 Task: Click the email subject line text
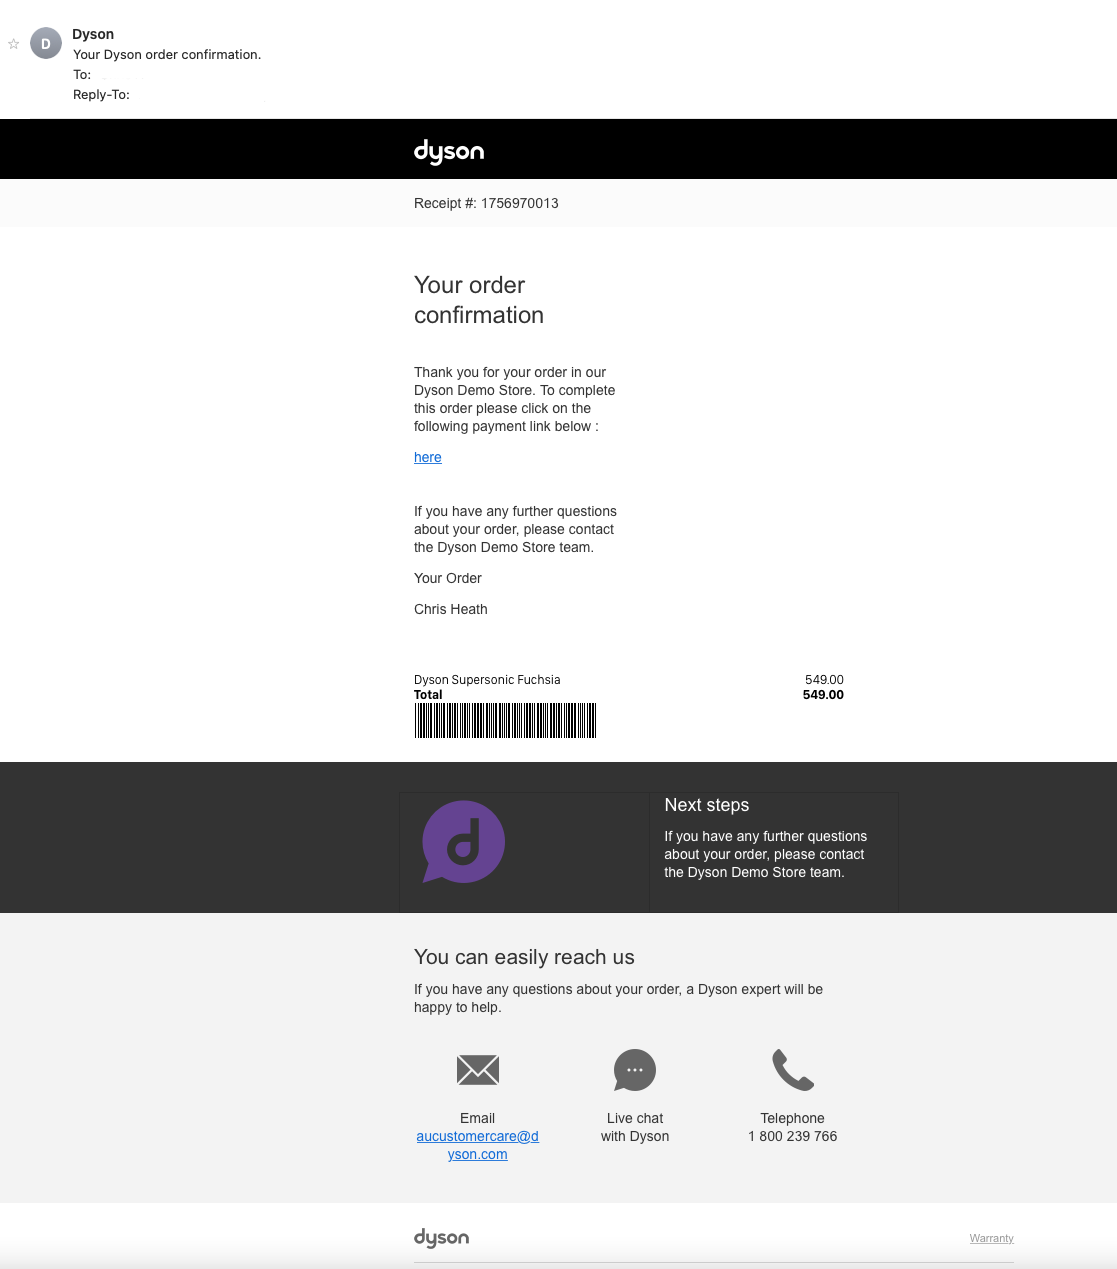167,55
